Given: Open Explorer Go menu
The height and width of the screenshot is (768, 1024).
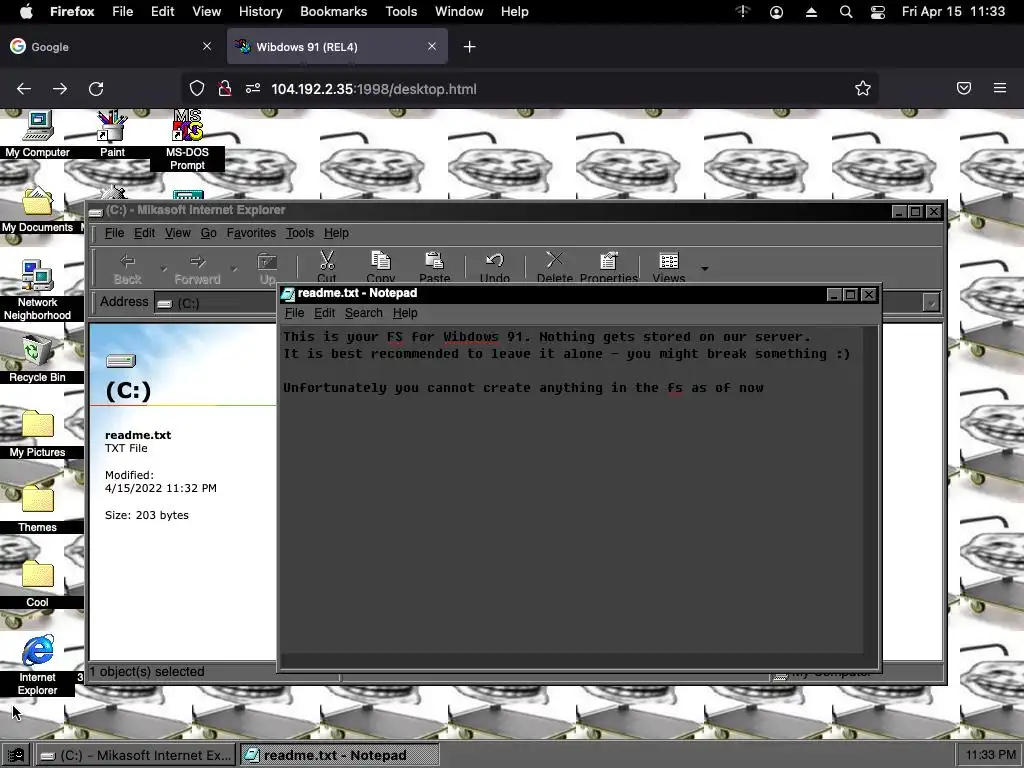Looking at the screenshot, I should tap(208, 232).
